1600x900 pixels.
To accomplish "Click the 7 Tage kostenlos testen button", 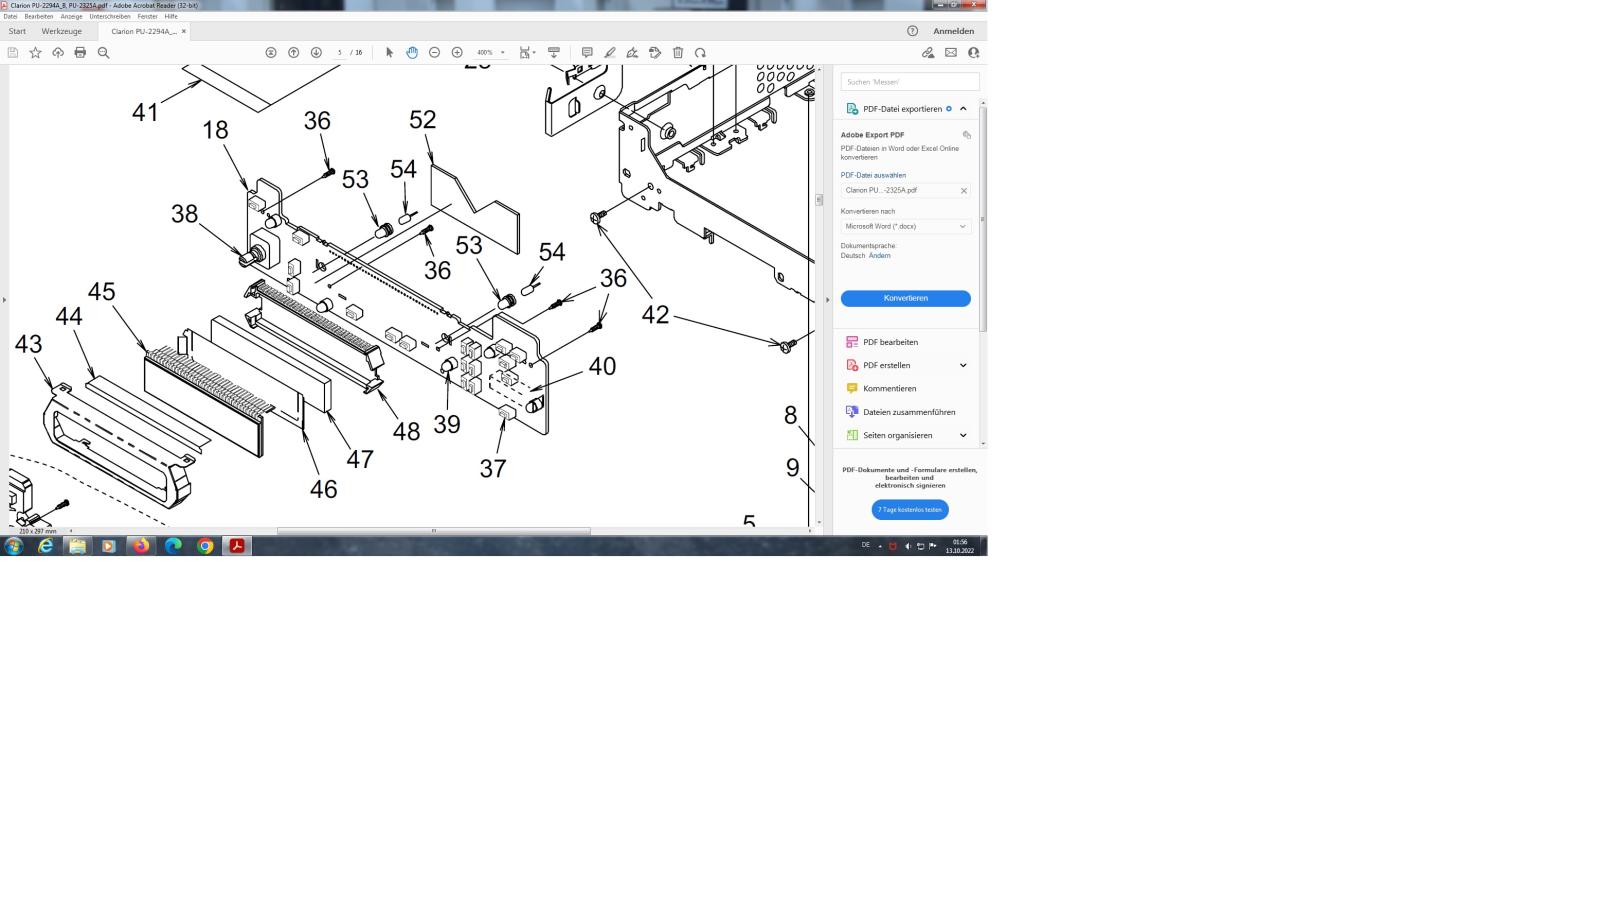I will (x=910, y=510).
